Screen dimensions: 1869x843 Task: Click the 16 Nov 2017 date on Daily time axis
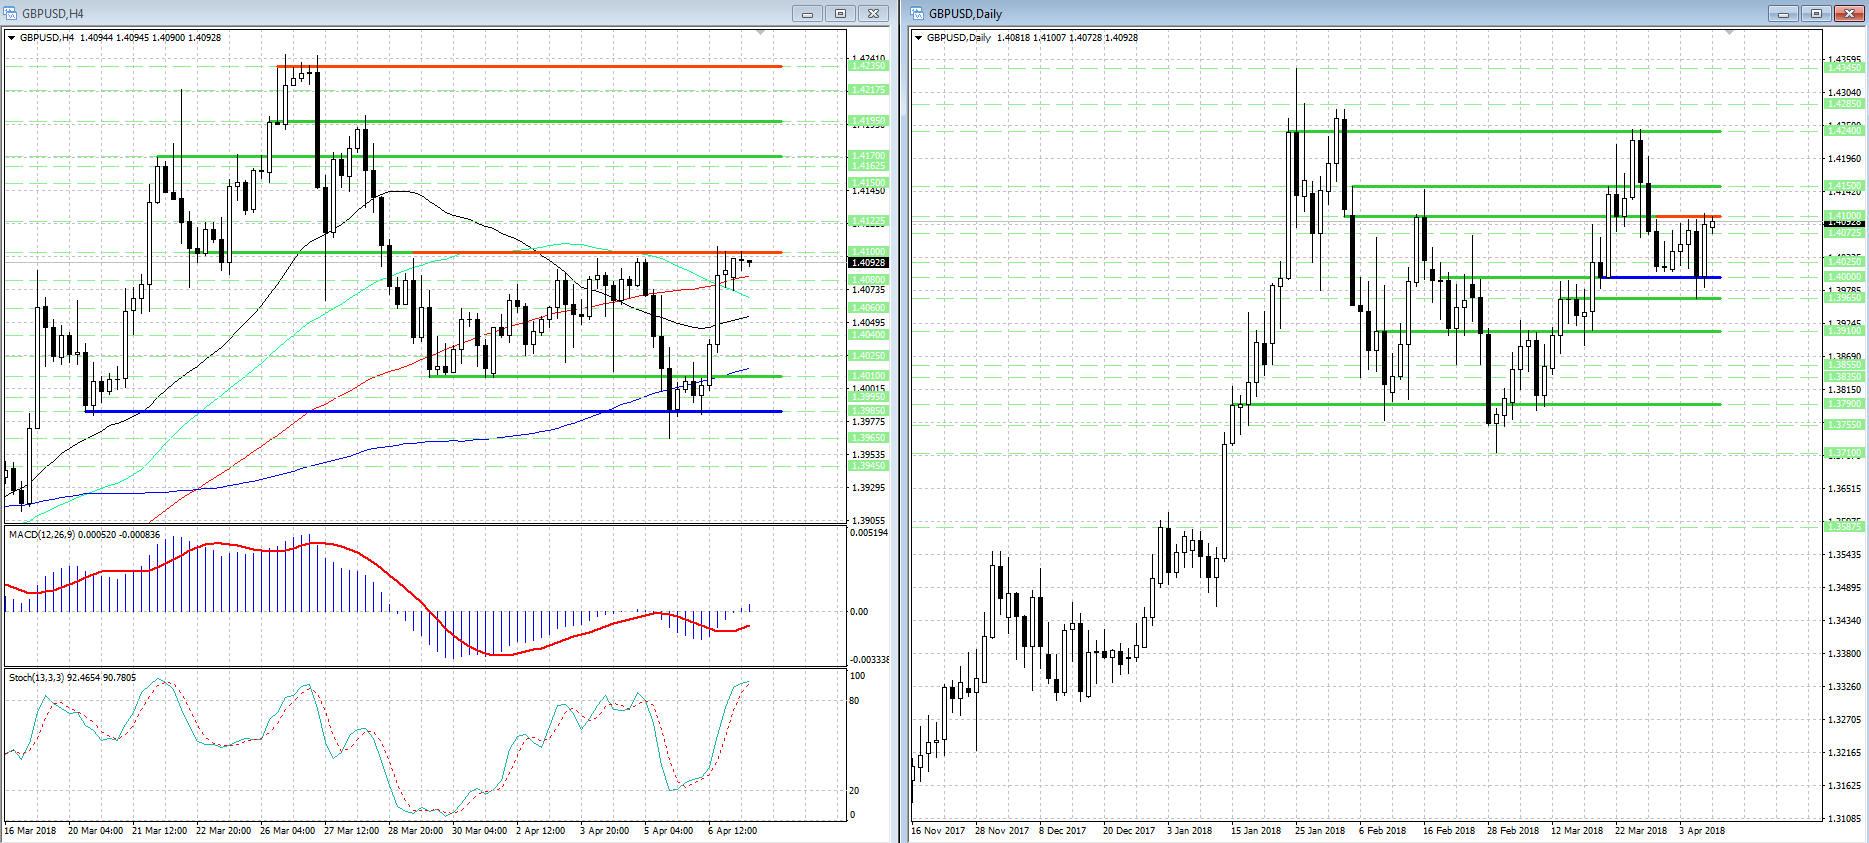pyautogui.click(x=938, y=831)
